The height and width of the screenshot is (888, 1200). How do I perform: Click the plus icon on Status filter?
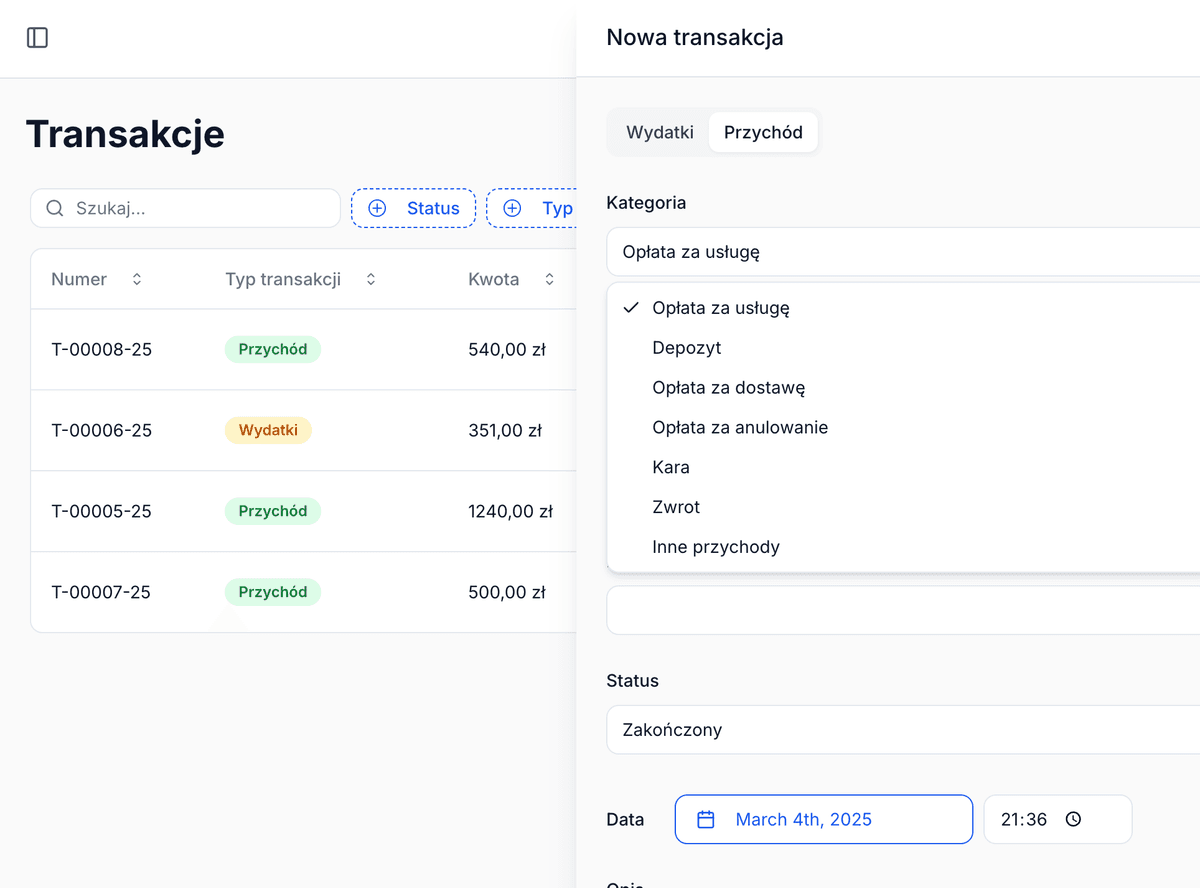[377, 208]
